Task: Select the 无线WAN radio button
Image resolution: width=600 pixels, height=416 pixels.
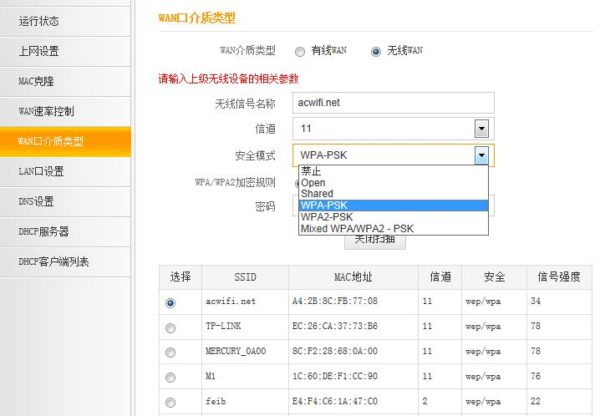Action: point(376,50)
